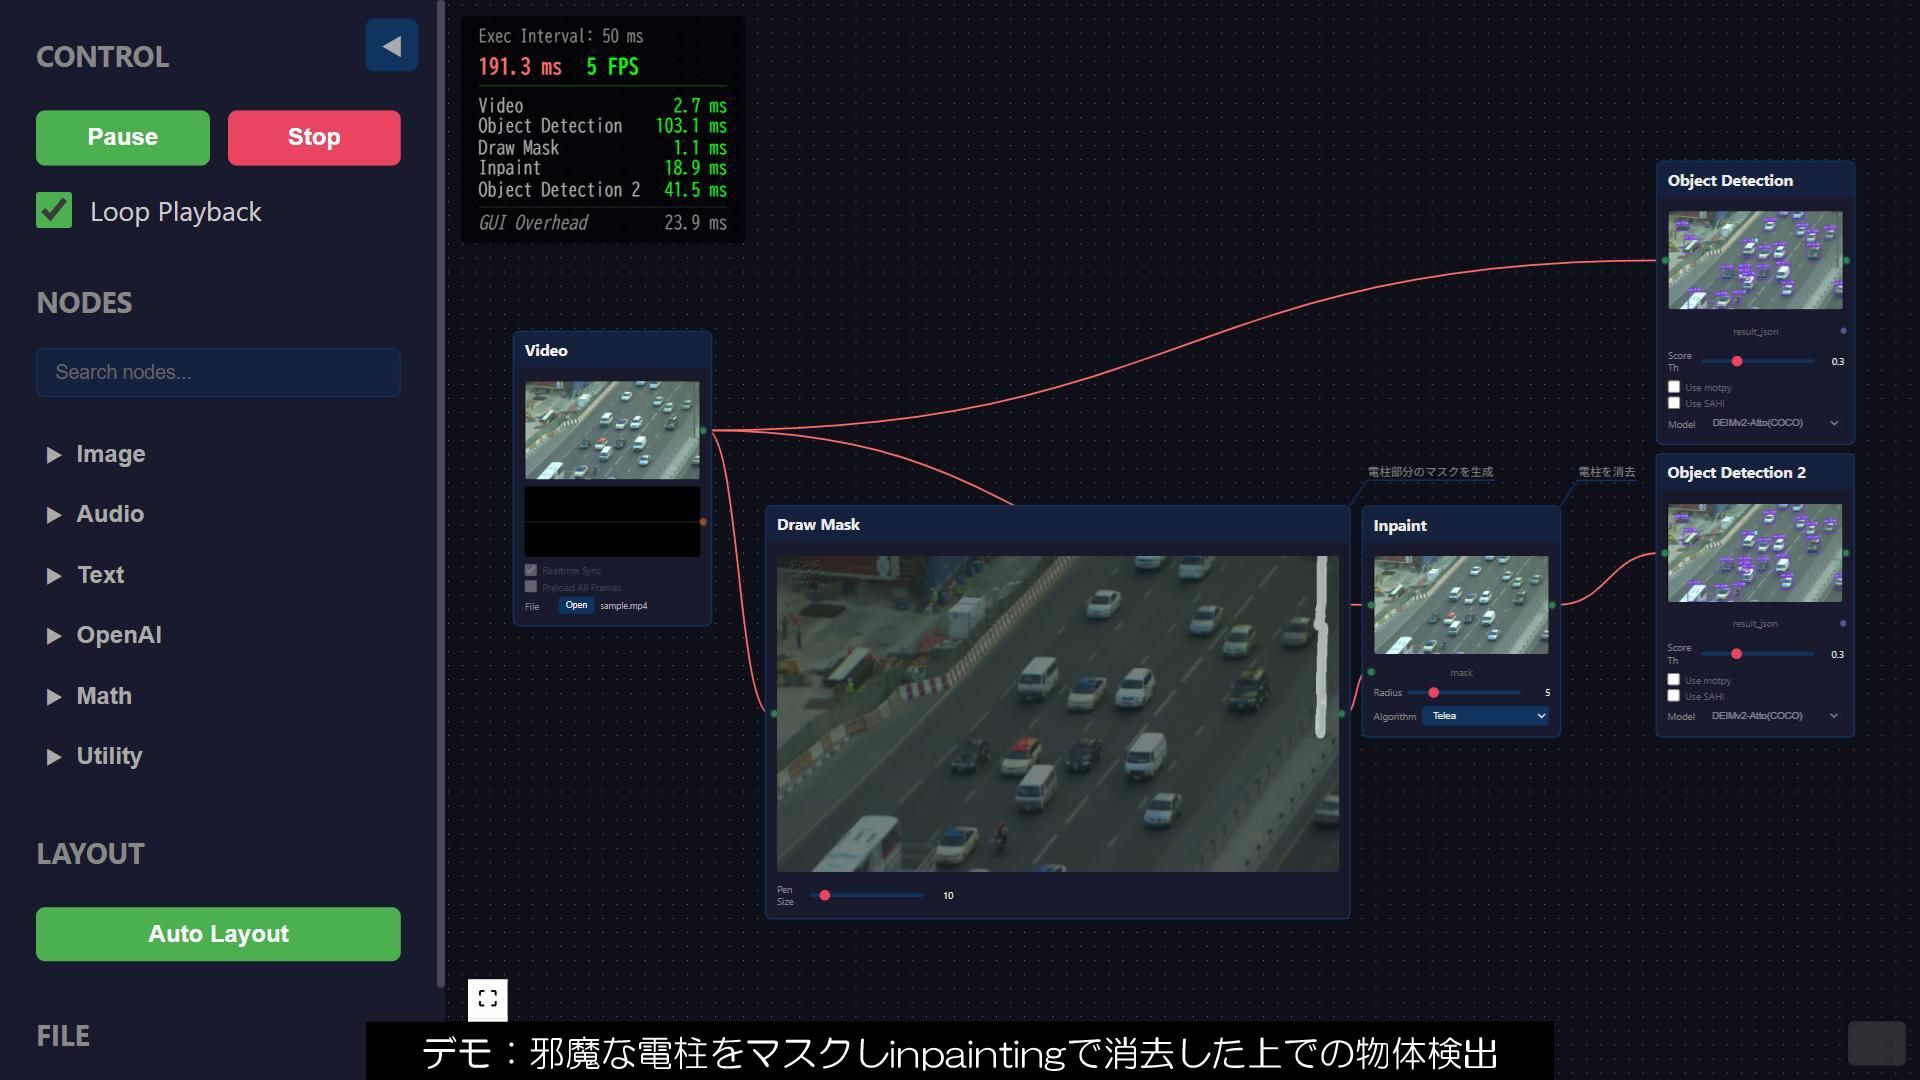
Task: Click the Video node image output port
Action: coord(704,431)
